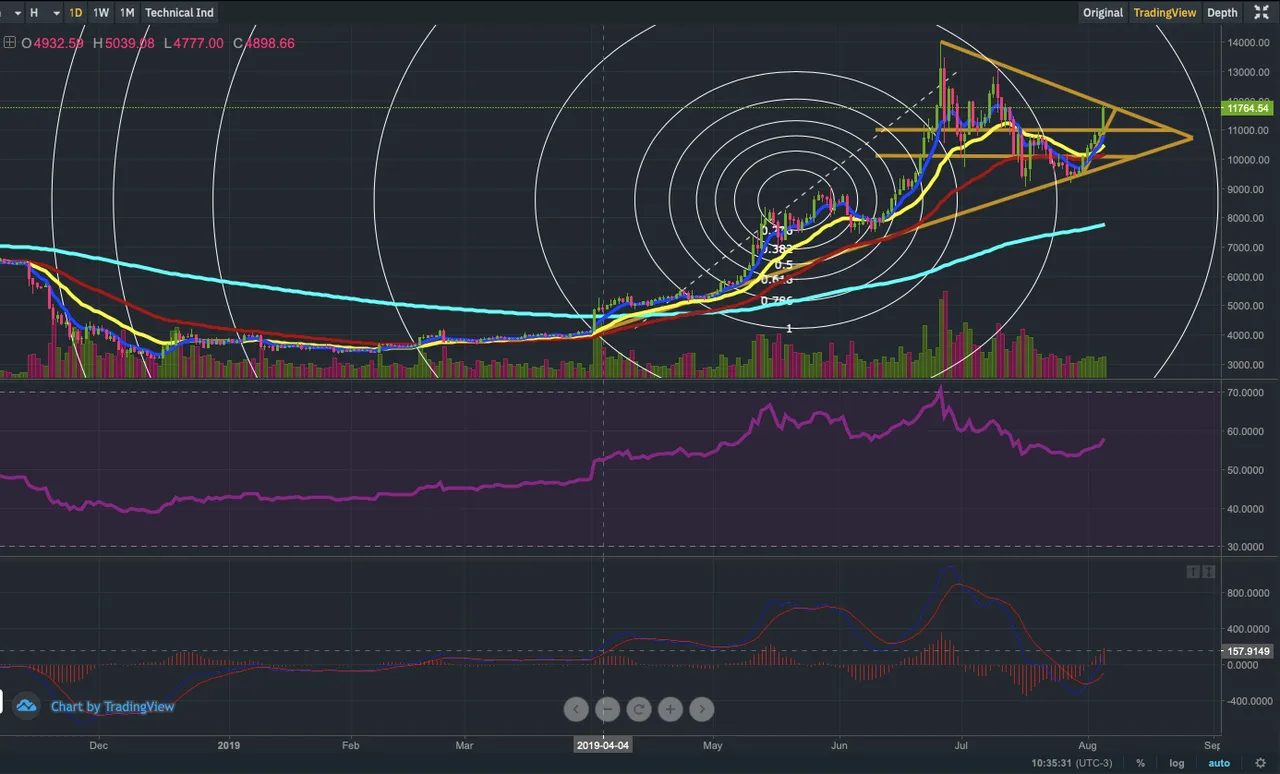
Task: Toggle fullscreen chart mode icon
Action: click(1261, 13)
